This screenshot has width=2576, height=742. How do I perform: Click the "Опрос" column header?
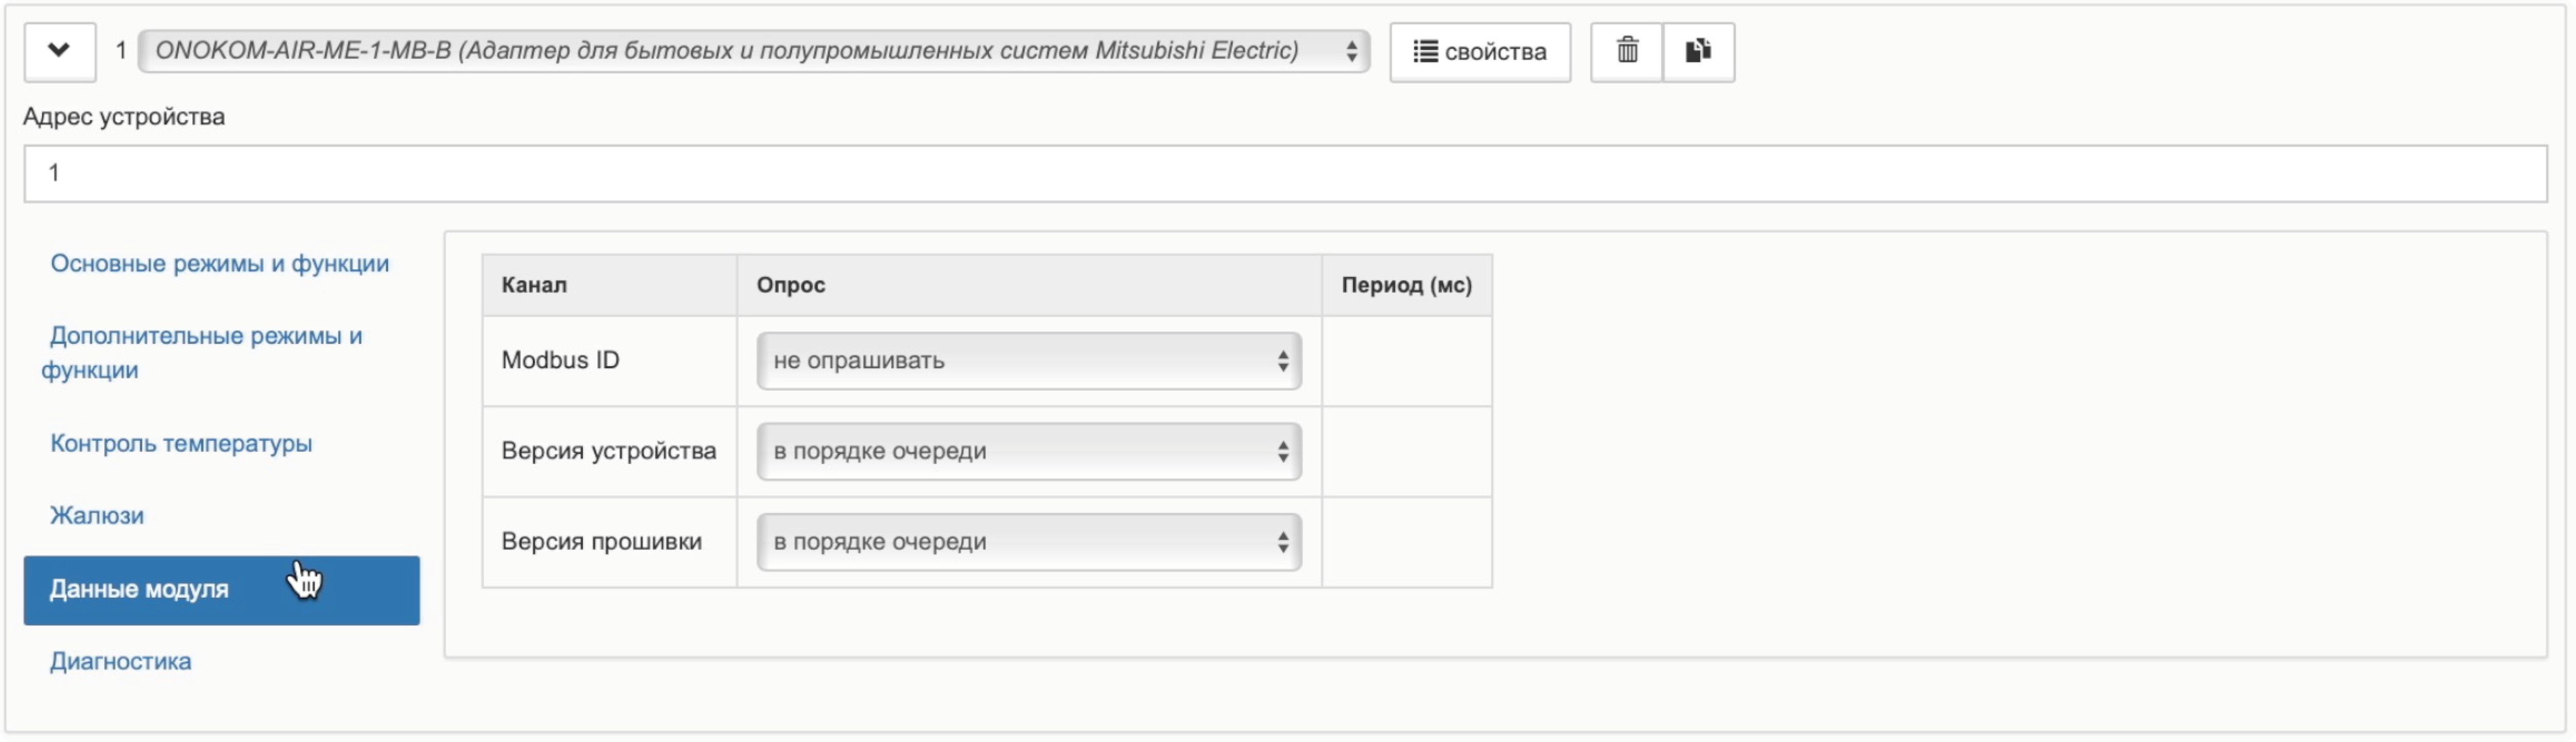coord(790,285)
